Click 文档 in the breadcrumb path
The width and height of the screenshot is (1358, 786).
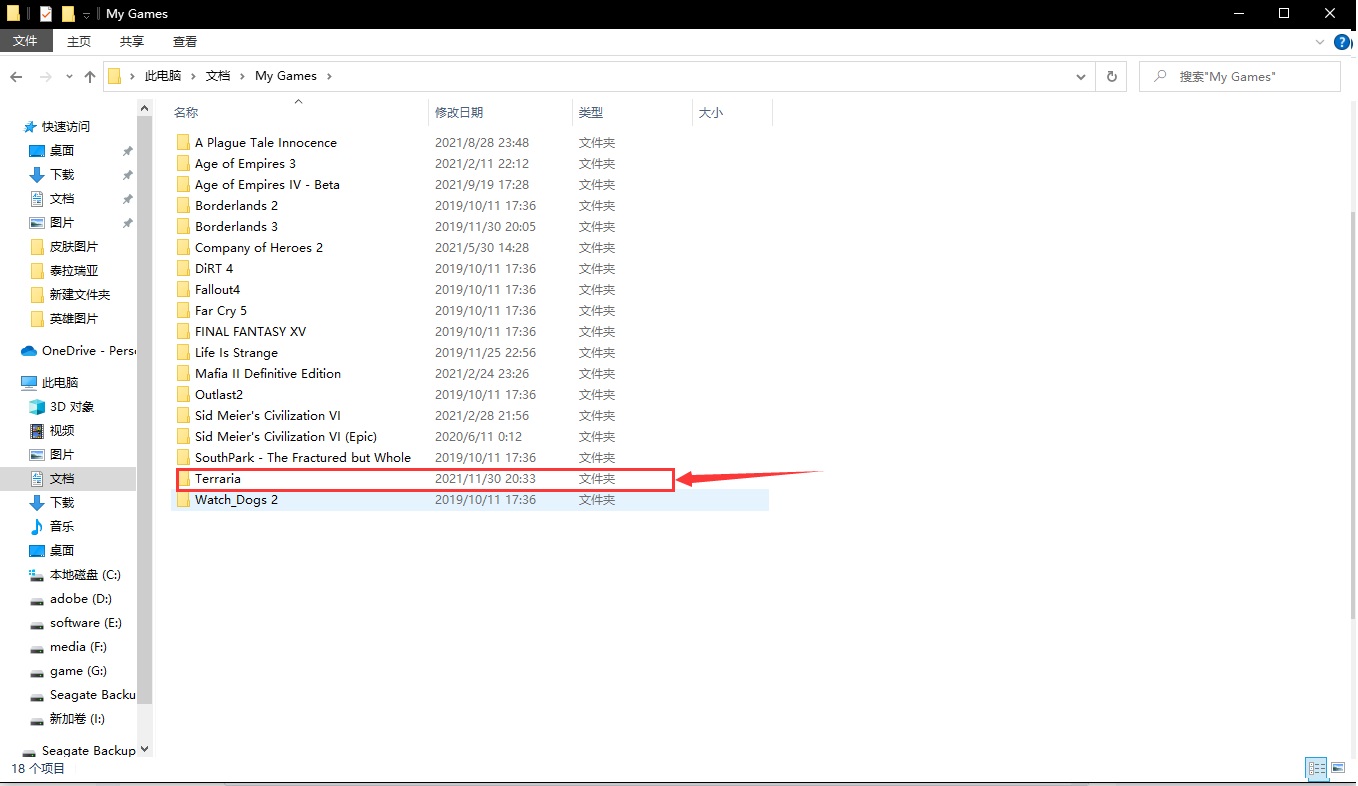coord(218,76)
